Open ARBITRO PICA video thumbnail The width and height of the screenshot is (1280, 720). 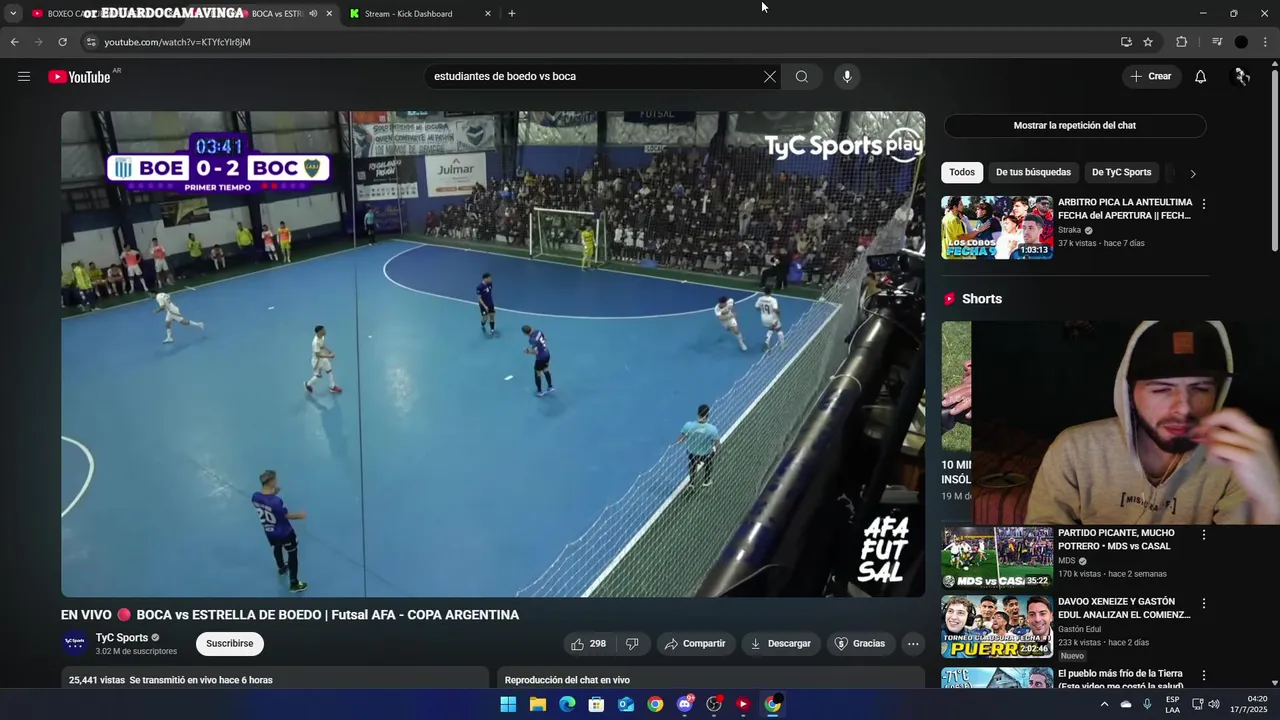pyautogui.click(x=996, y=227)
